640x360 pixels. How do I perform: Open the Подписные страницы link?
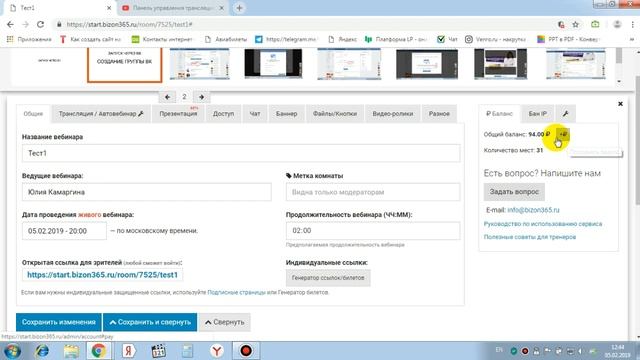pyautogui.click(x=236, y=292)
